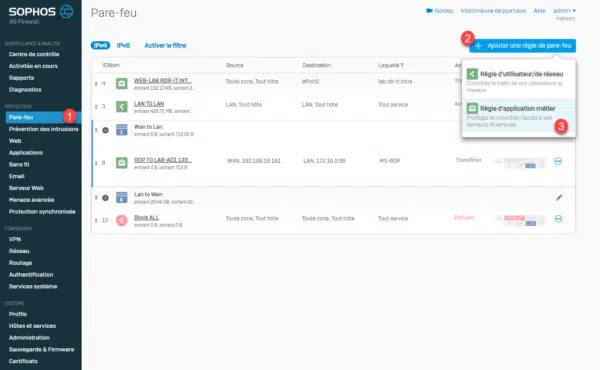The width and height of the screenshot is (600, 370).
Task: Click the Source column header
Action: pos(235,65)
